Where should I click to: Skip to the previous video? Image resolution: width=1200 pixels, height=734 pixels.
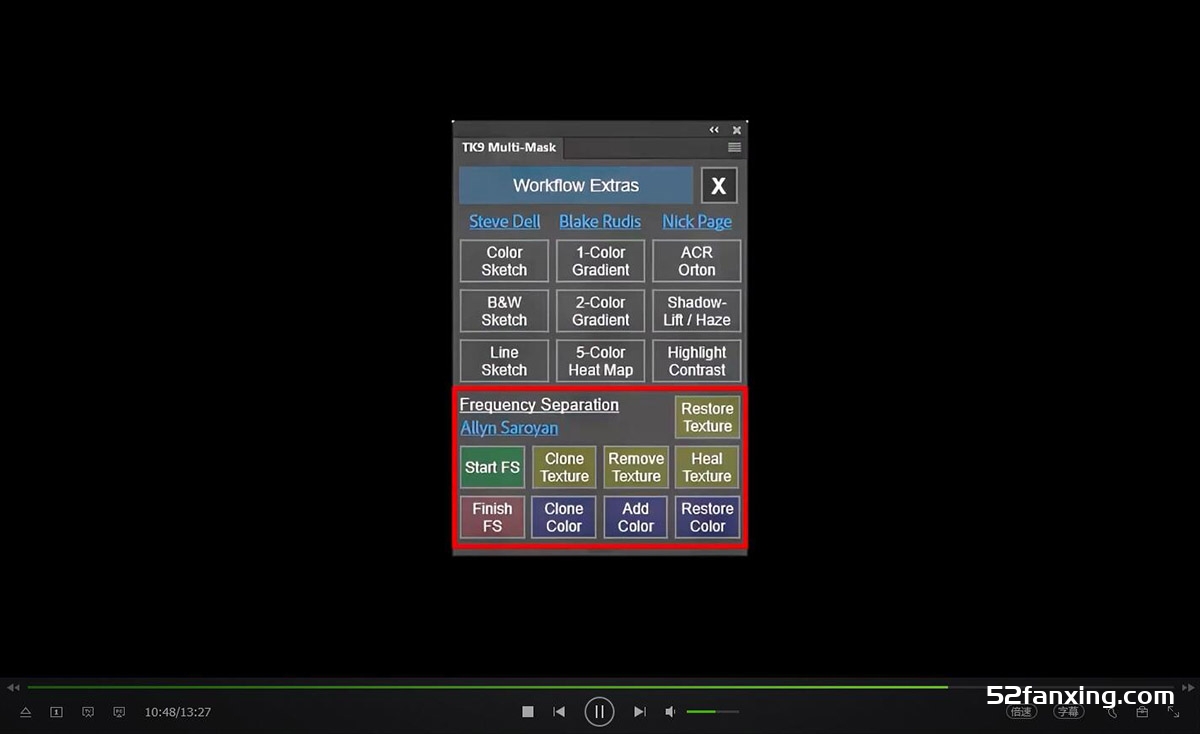[559, 712]
